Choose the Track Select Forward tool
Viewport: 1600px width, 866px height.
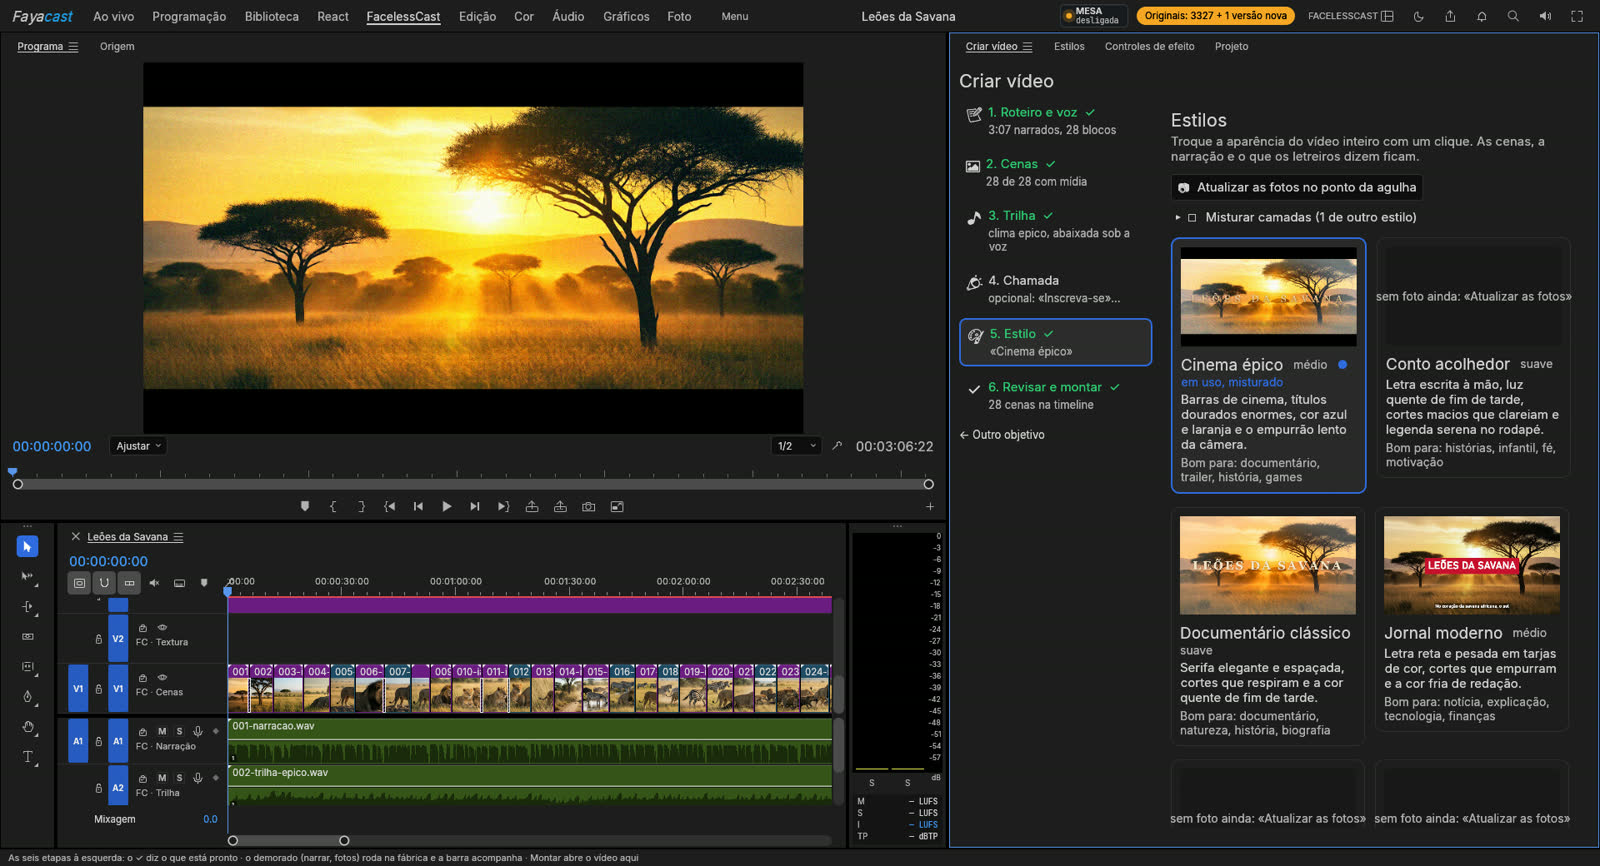pos(27,577)
